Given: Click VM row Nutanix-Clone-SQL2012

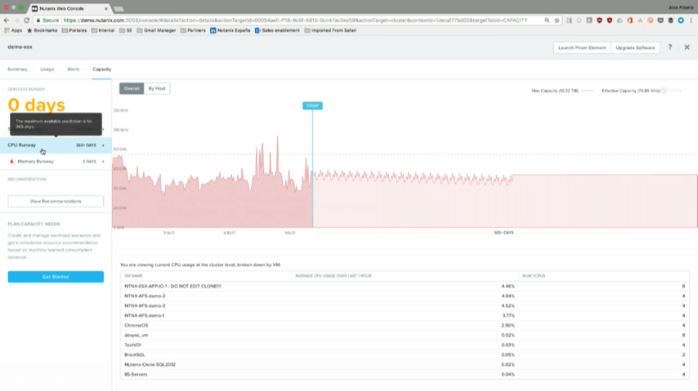Looking at the screenshot, I should click(x=404, y=365).
